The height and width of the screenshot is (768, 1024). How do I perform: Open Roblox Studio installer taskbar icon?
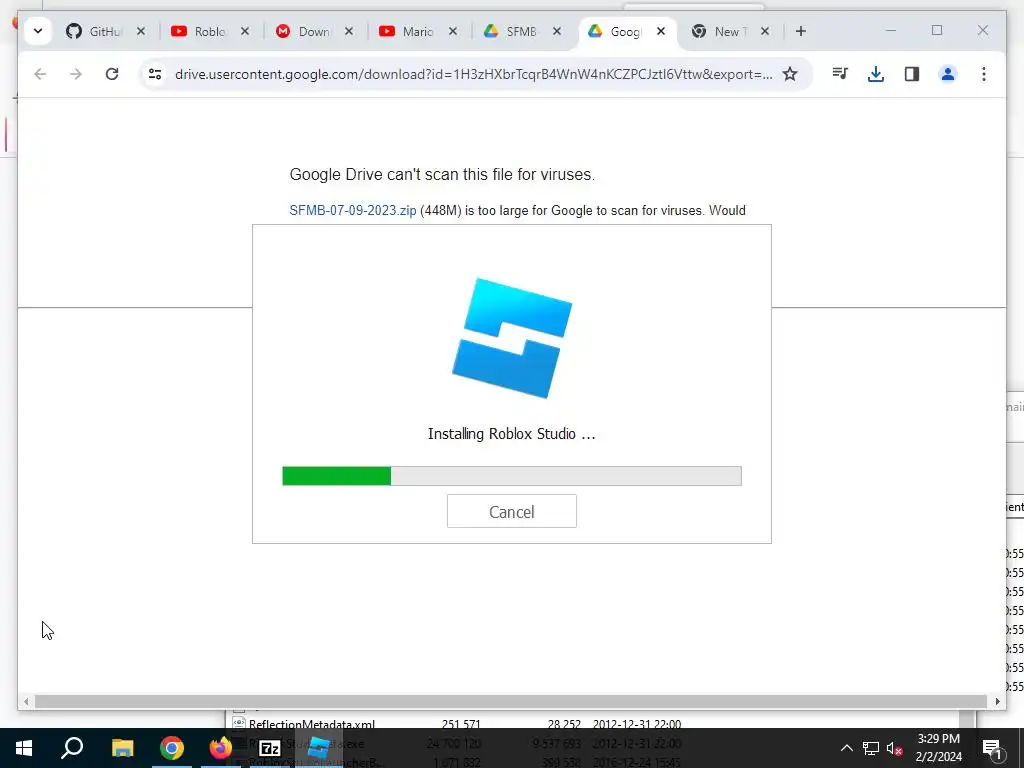click(319, 748)
